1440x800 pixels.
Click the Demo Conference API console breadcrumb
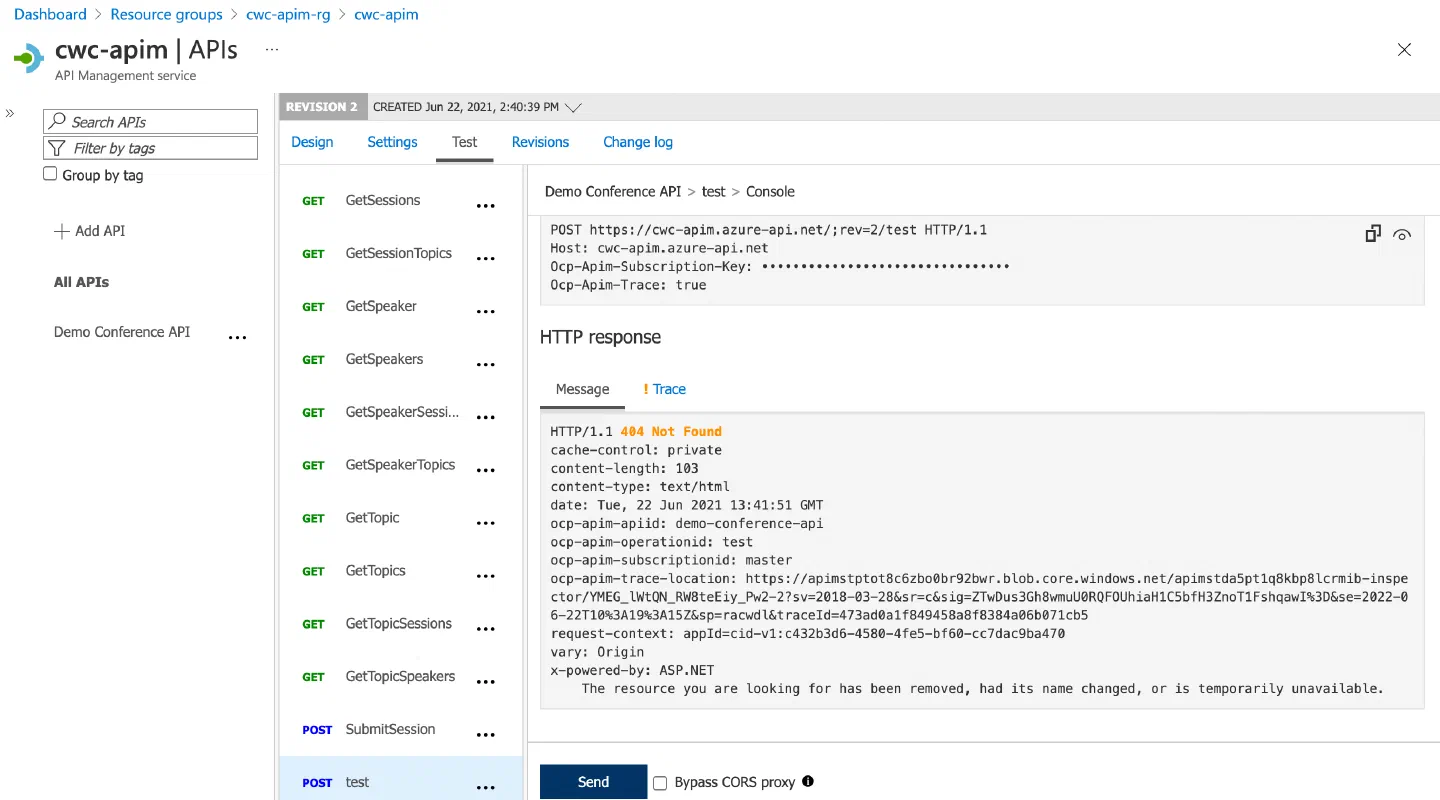[x=613, y=191]
